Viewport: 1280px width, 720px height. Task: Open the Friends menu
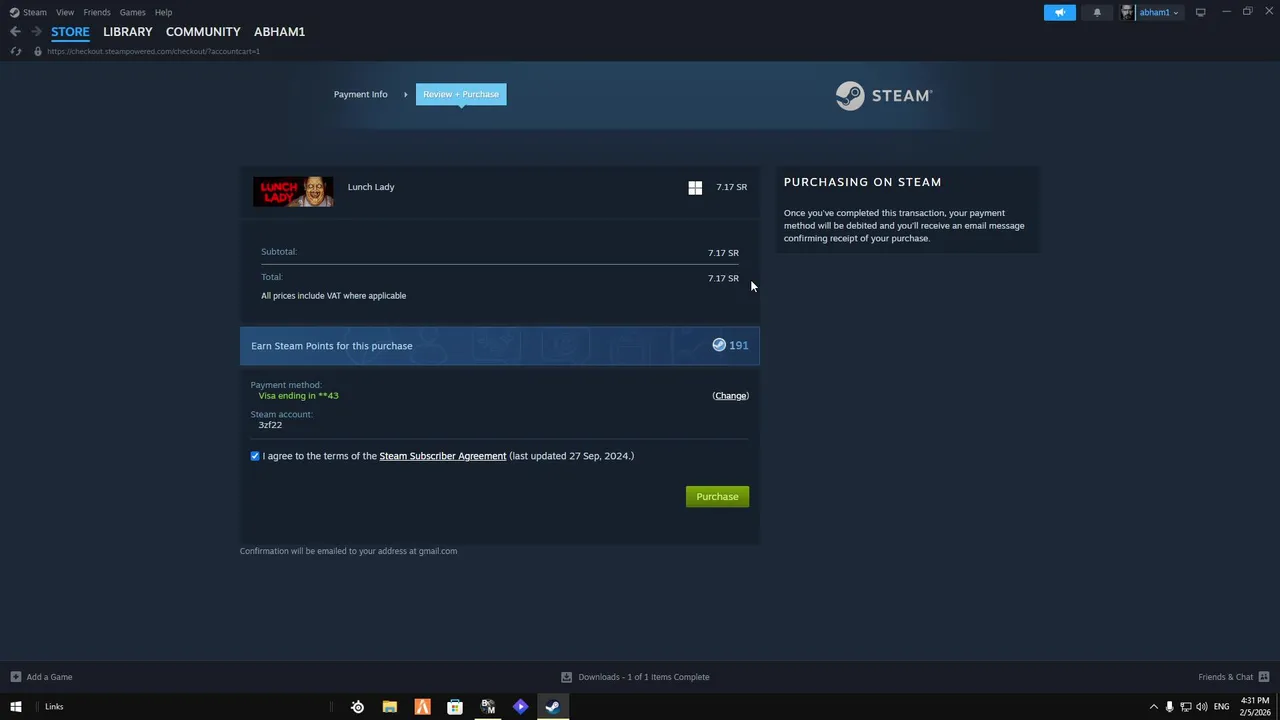97,12
